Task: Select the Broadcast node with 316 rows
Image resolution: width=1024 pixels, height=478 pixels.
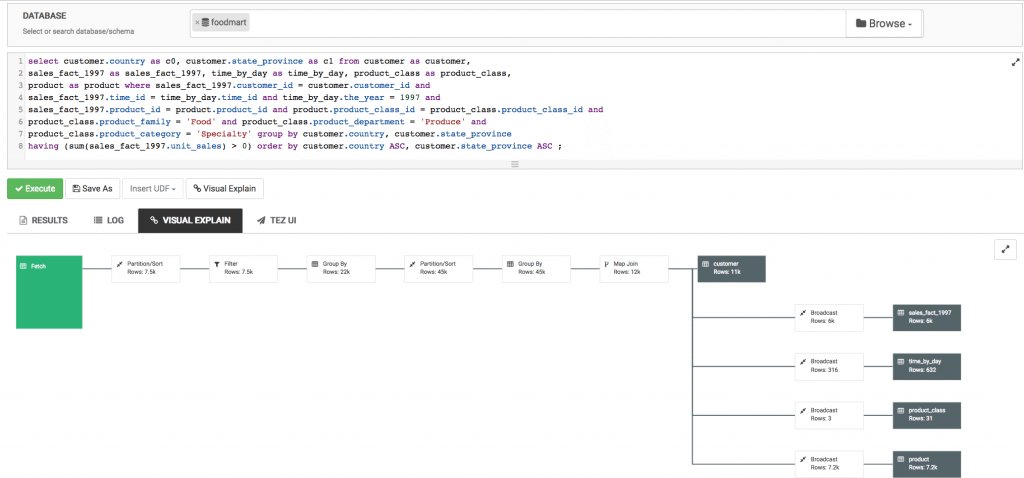Action: (829, 366)
